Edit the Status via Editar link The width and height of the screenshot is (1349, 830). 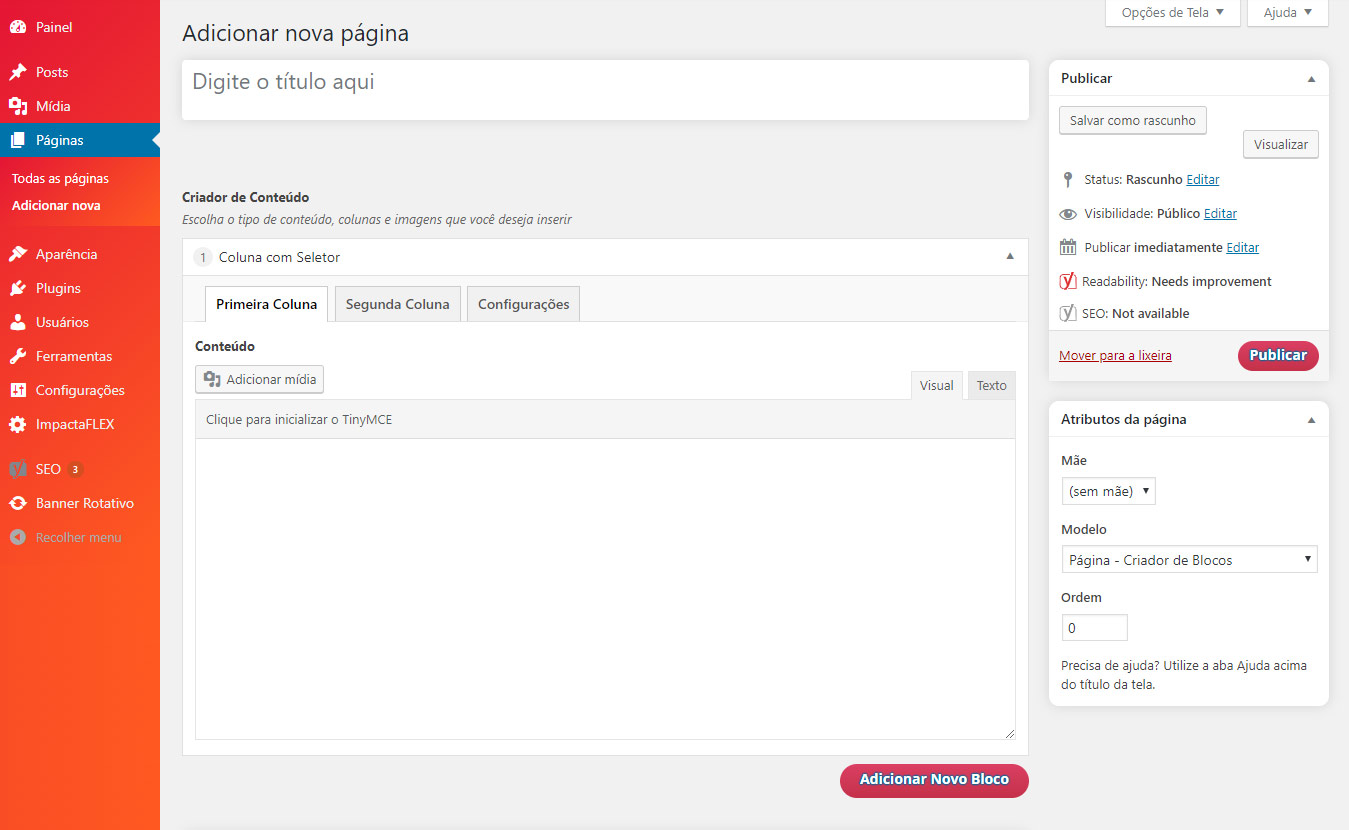(x=1203, y=180)
